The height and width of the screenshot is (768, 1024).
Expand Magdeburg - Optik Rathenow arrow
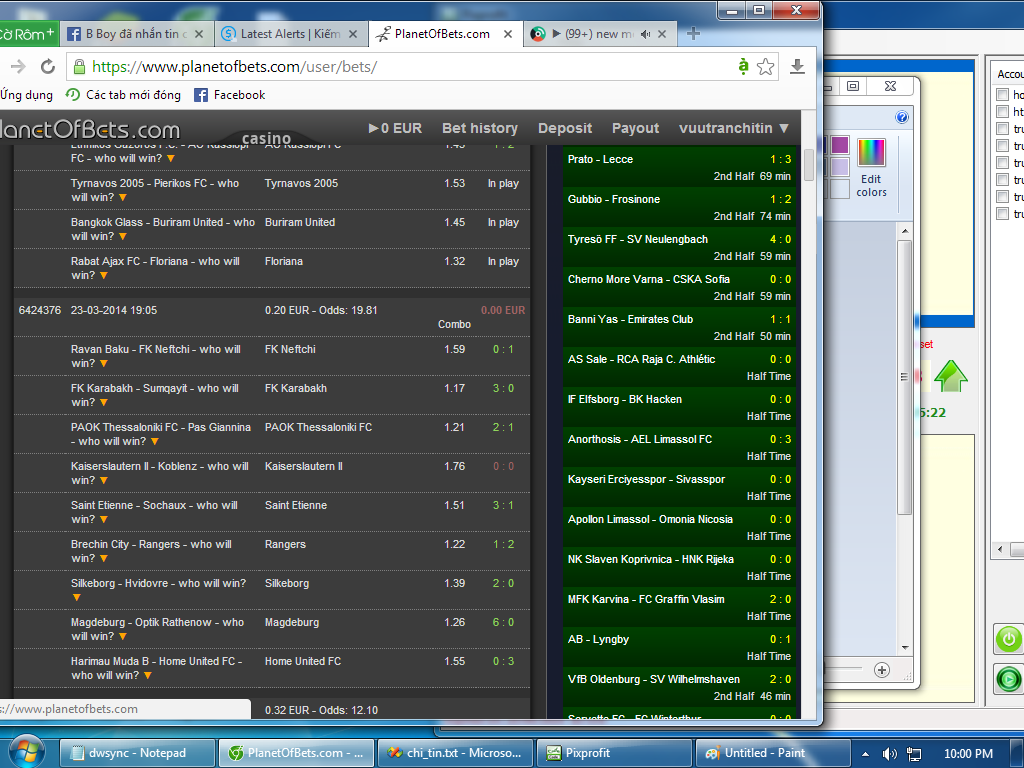tap(123, 637)
